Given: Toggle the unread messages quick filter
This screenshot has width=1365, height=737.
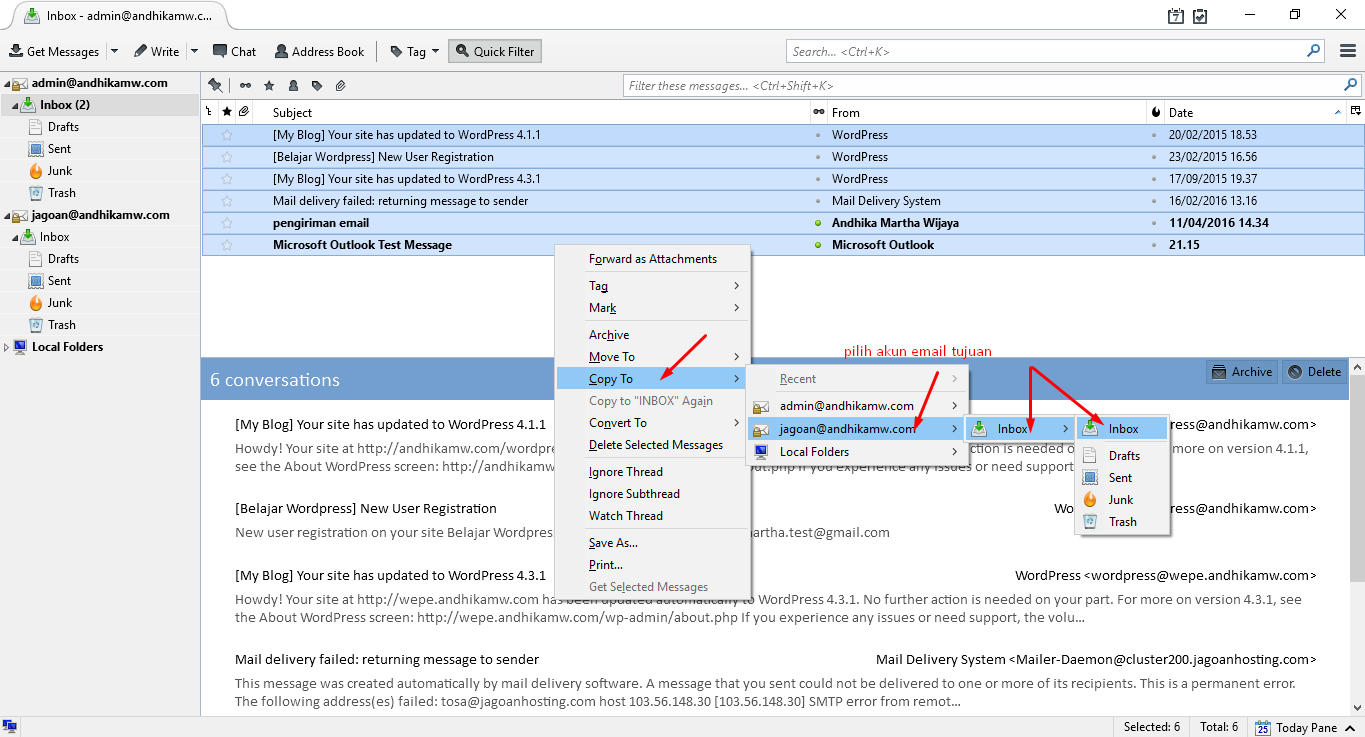Looking at the screenshot, I should (x=245, y=86).
